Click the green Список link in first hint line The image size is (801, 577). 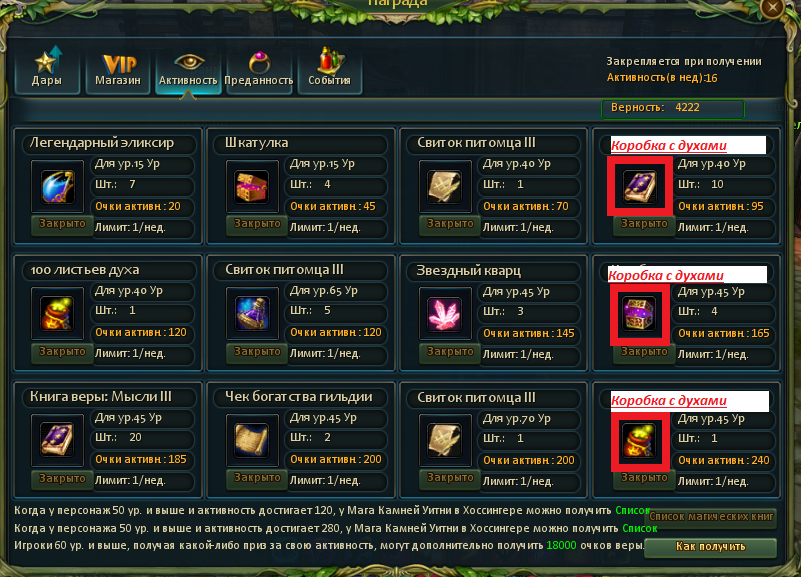point(632,511)
